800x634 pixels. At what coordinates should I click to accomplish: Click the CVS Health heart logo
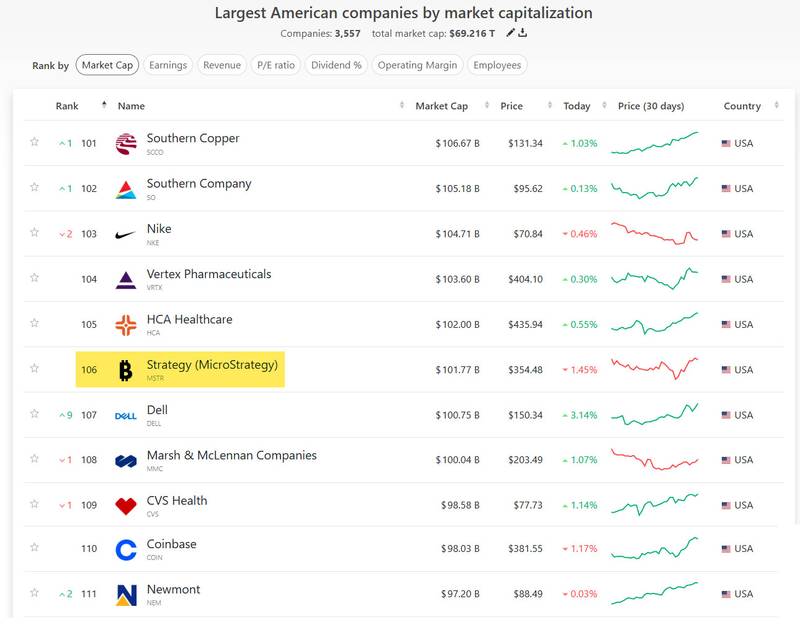coord(126,506)
